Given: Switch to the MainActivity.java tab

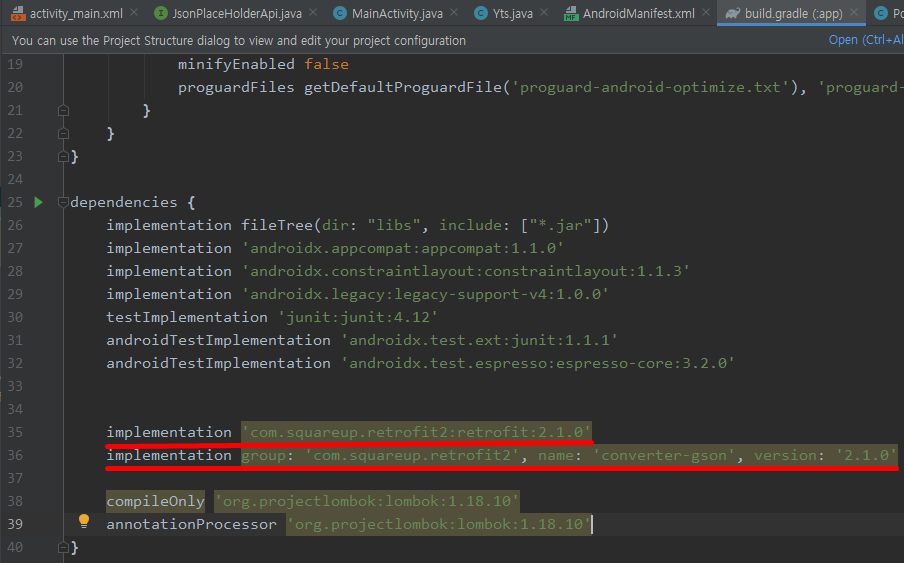Looking at the screenshot, I should [x=397, y=13].
